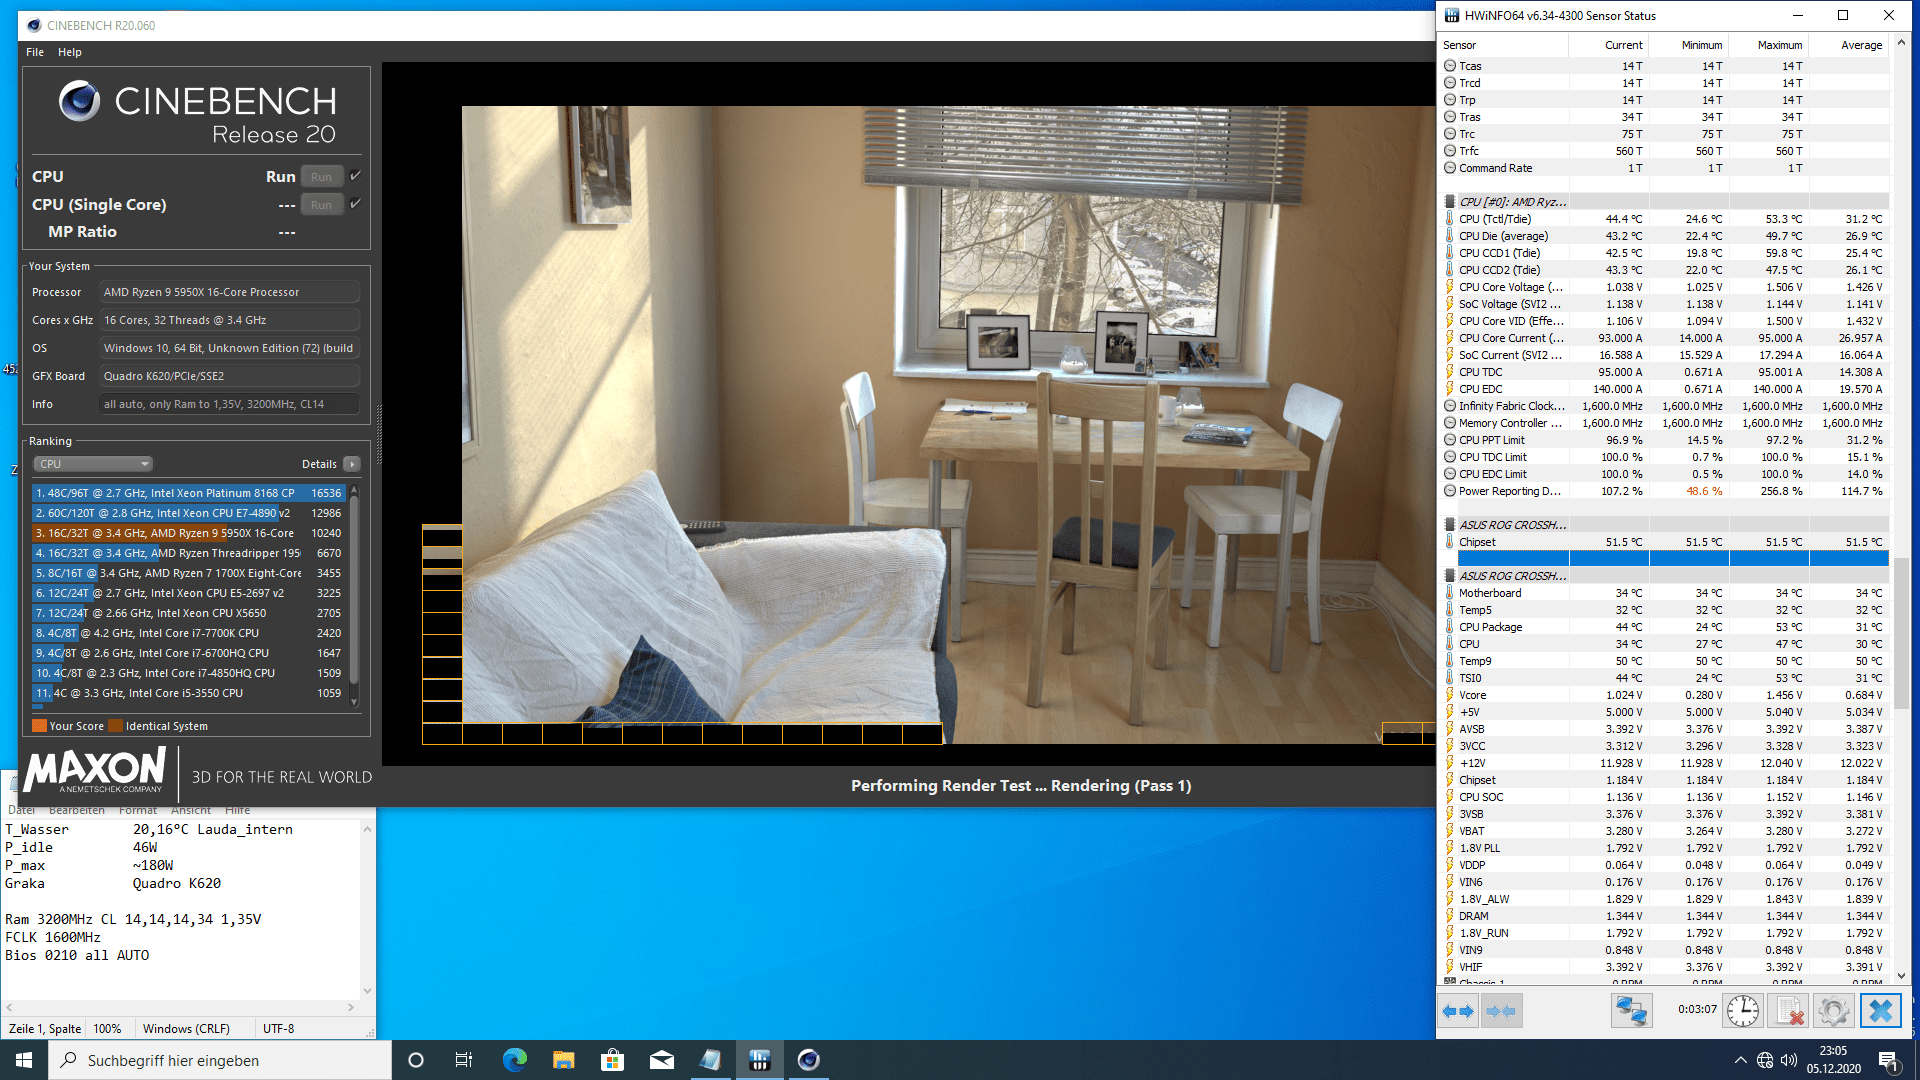Image resolution: width=1920 pixels, height=1080 pixels.
Task: Switch to Cinebench via taskbar icon
Action: point(808,1060)
